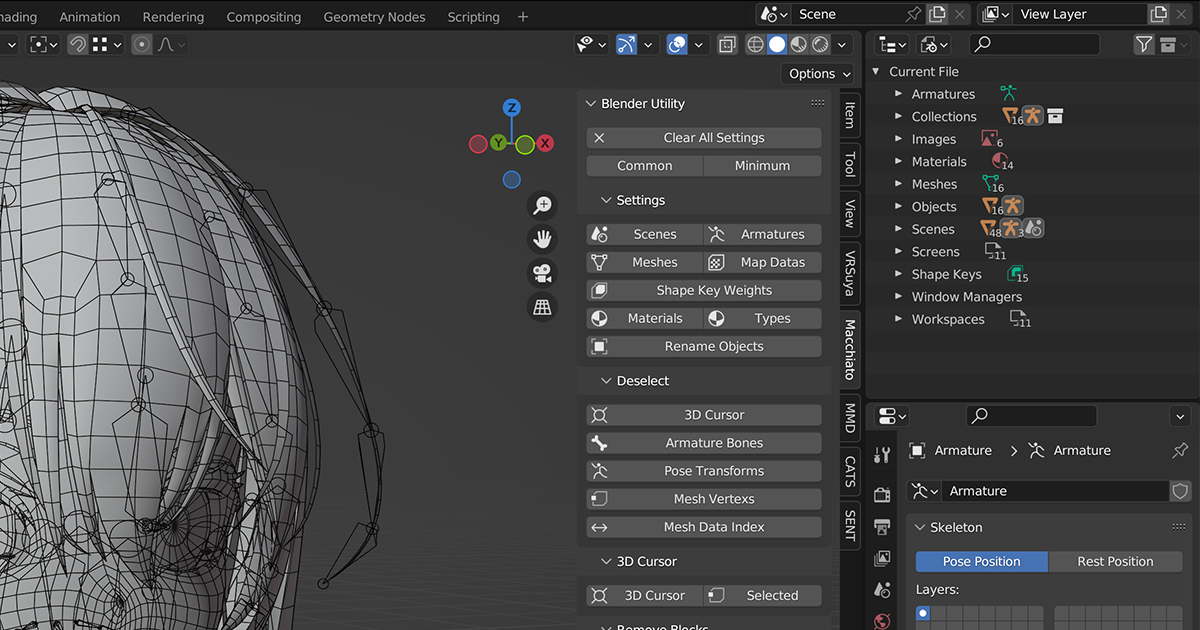Switch to solid viewport shading

click(x=777, y=44)
